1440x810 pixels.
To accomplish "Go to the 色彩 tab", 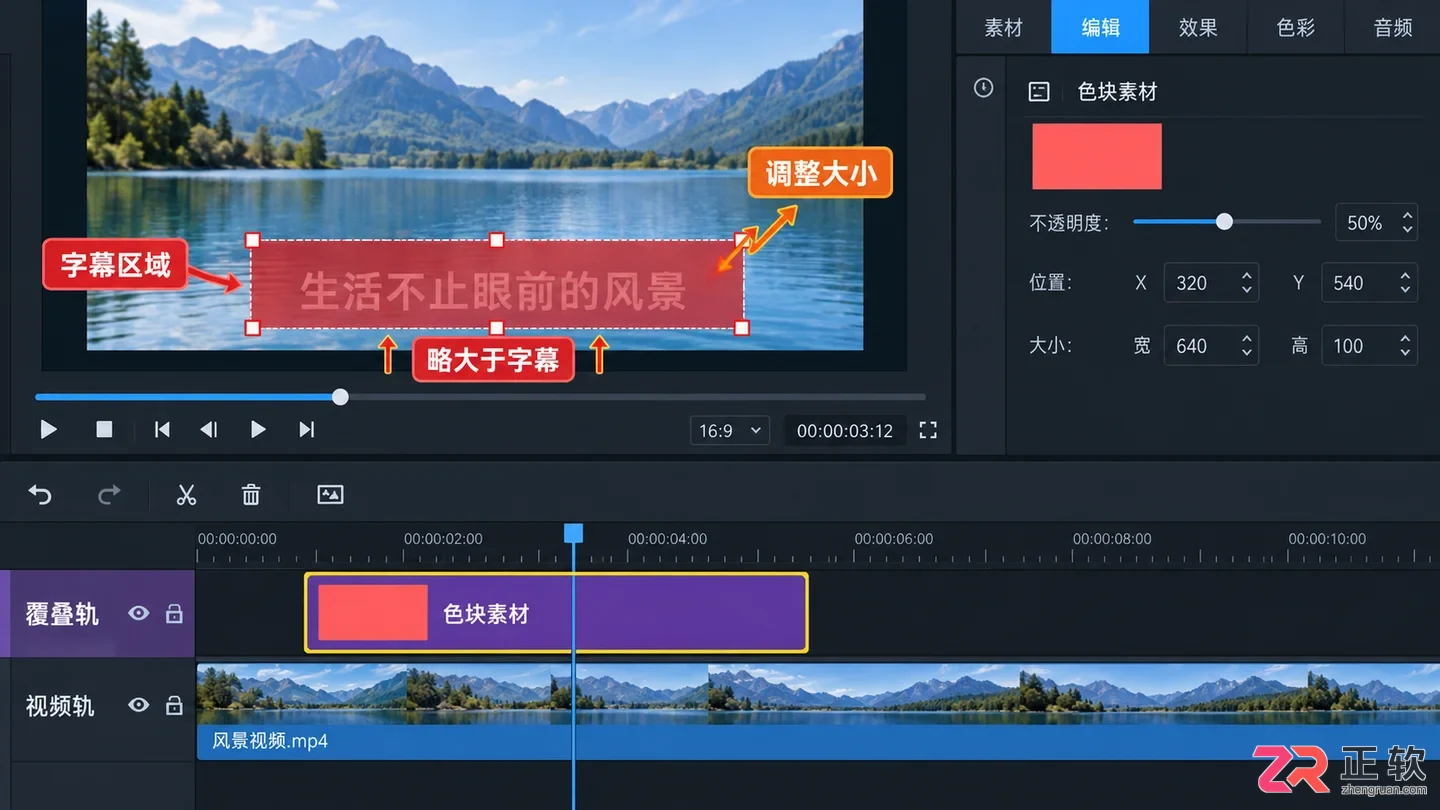I will (x=1296, y=27).
